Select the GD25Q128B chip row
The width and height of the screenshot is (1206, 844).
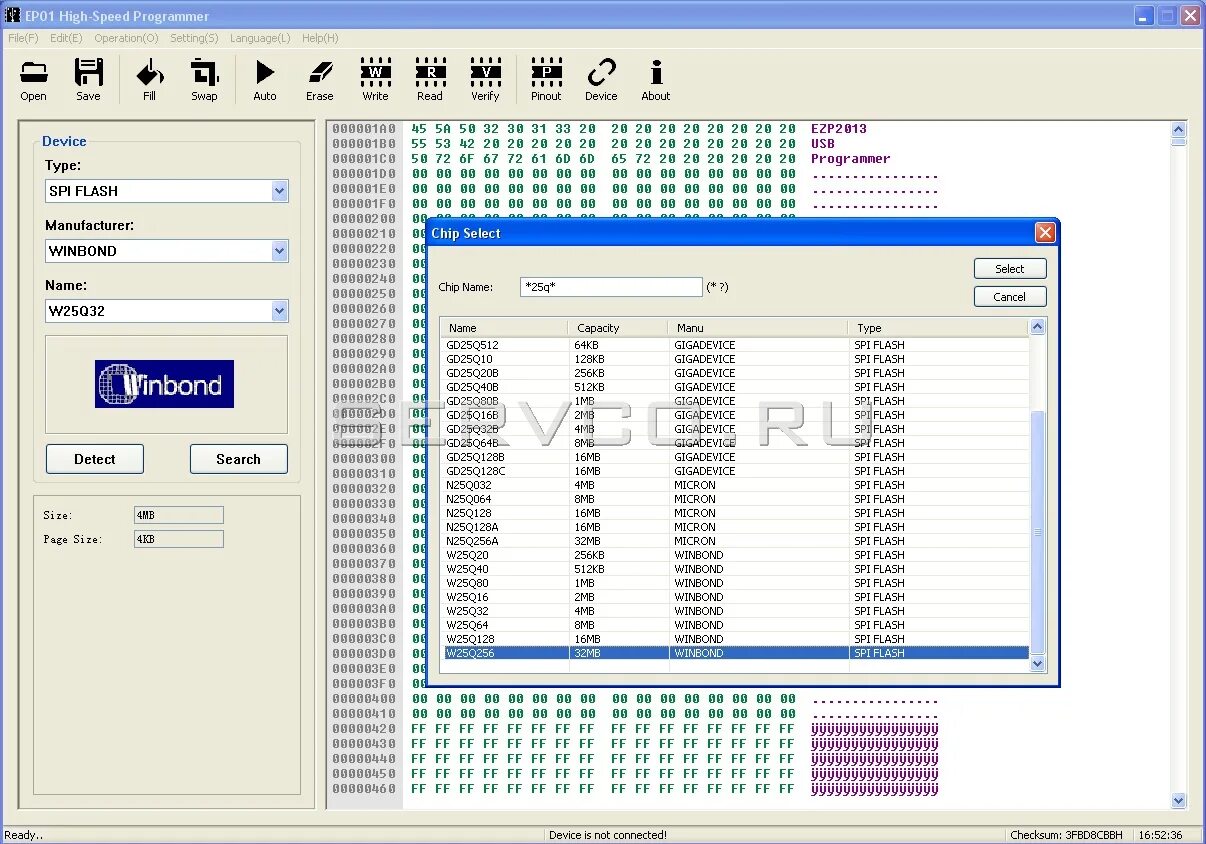(x=736, y=457)
